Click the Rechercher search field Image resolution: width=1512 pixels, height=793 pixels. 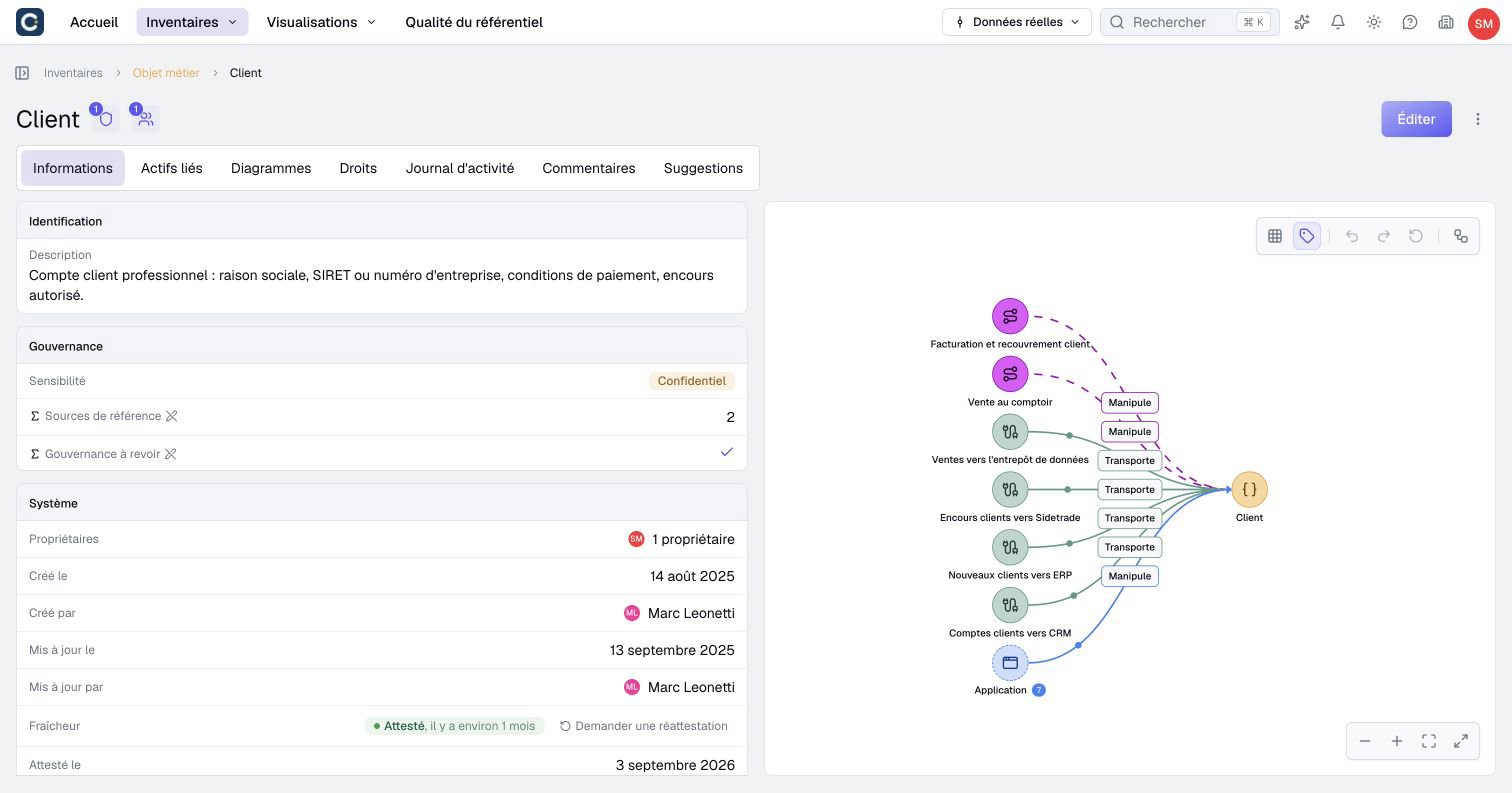1190,22
